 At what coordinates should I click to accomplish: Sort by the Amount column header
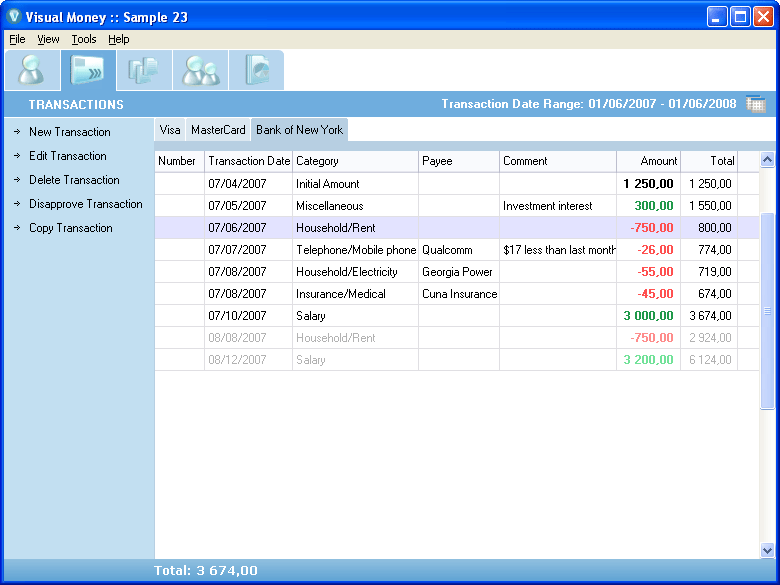(x=648, y=161)
